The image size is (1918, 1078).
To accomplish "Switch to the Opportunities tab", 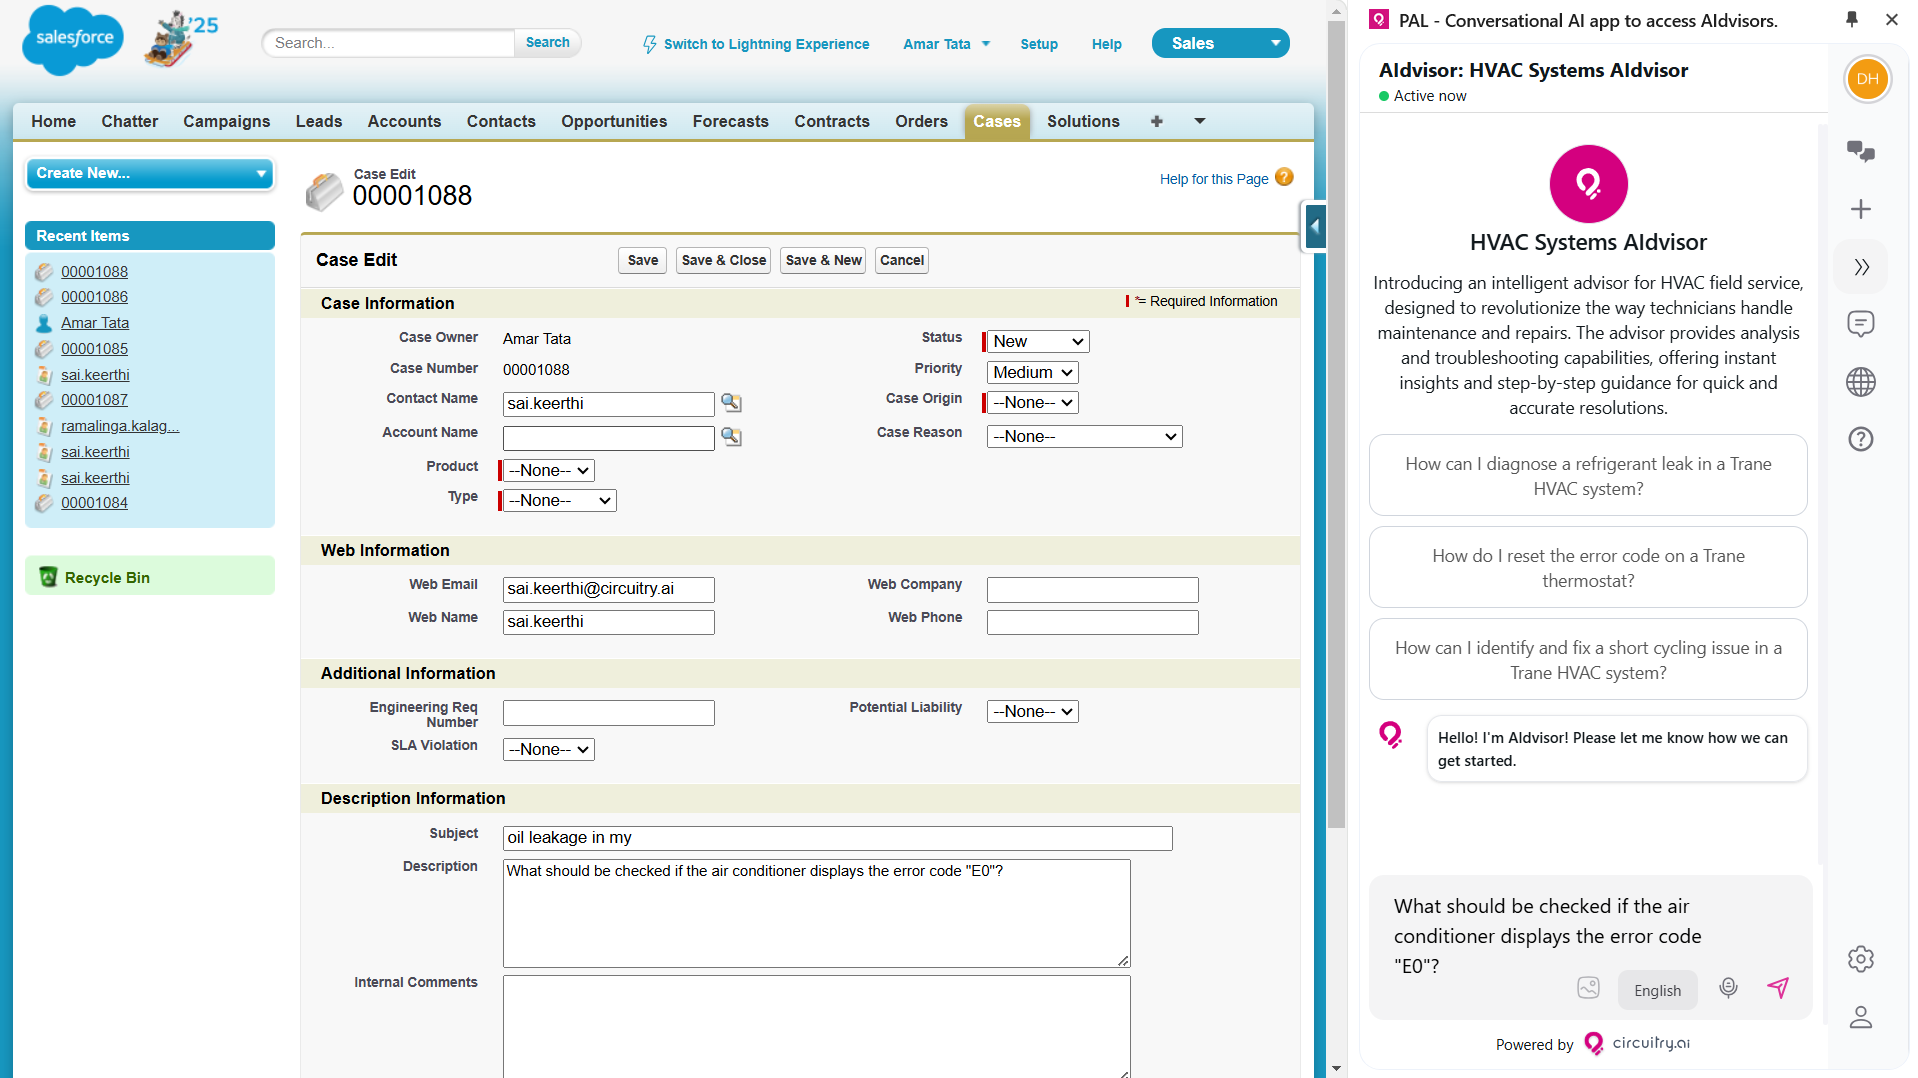I will [613, 121].
